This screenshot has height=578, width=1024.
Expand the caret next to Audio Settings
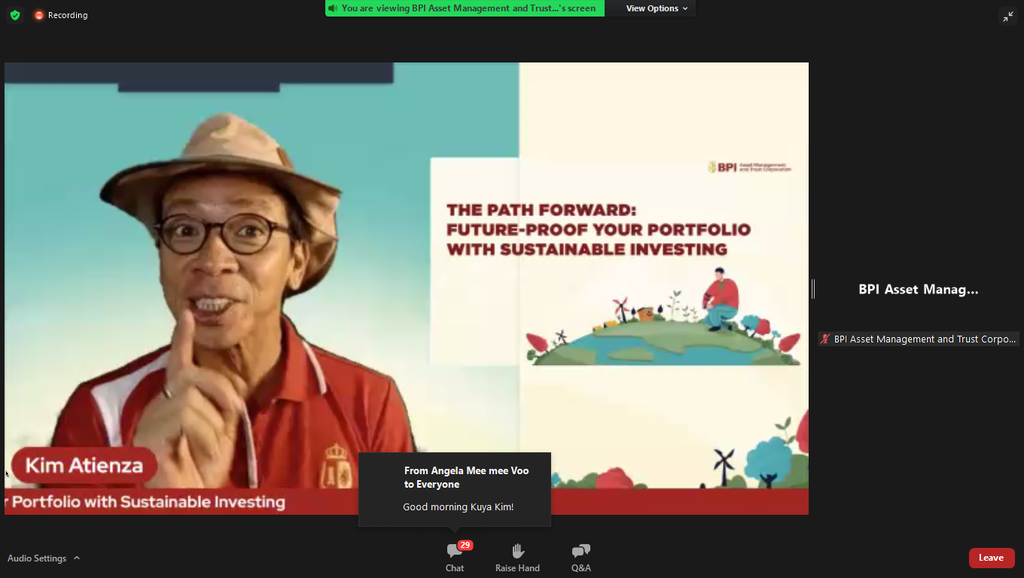click(77, 558)
